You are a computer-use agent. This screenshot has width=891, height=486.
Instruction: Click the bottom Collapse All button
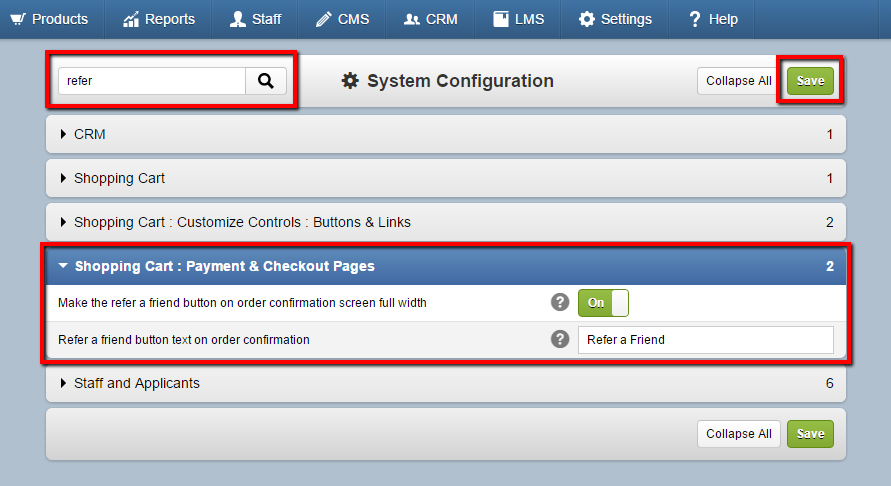(739, 434)
